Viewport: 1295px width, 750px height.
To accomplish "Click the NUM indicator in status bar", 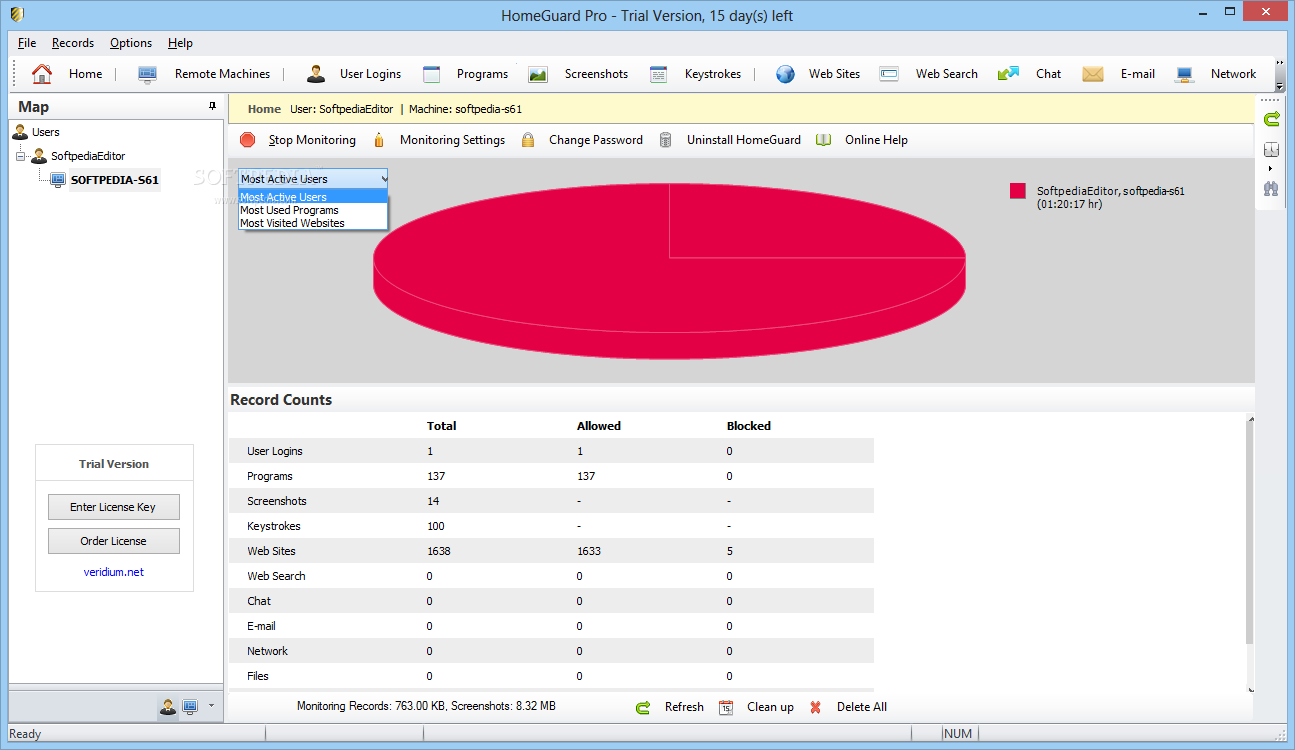I will pos(958,734).
